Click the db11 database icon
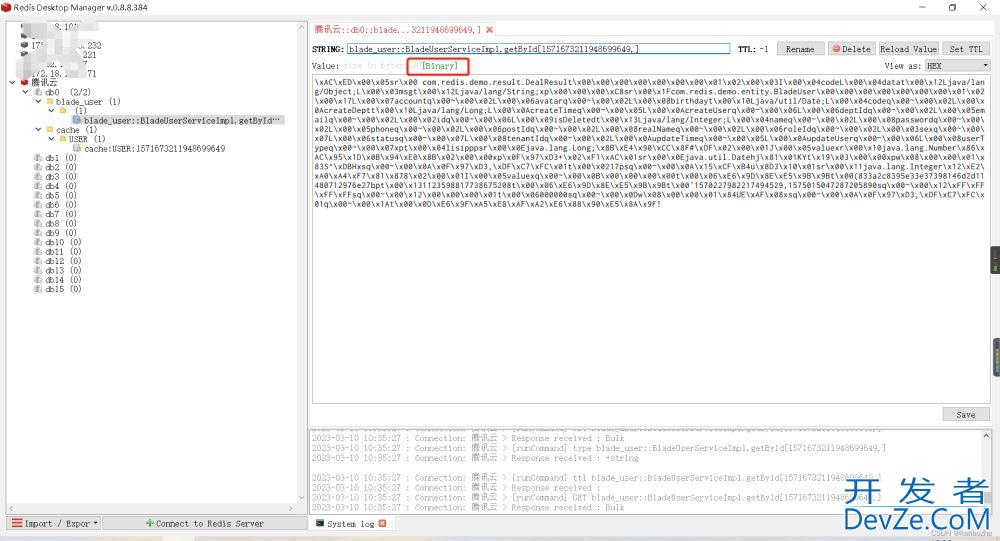The width and height of the screenshot is (1000, 541). 38,251
